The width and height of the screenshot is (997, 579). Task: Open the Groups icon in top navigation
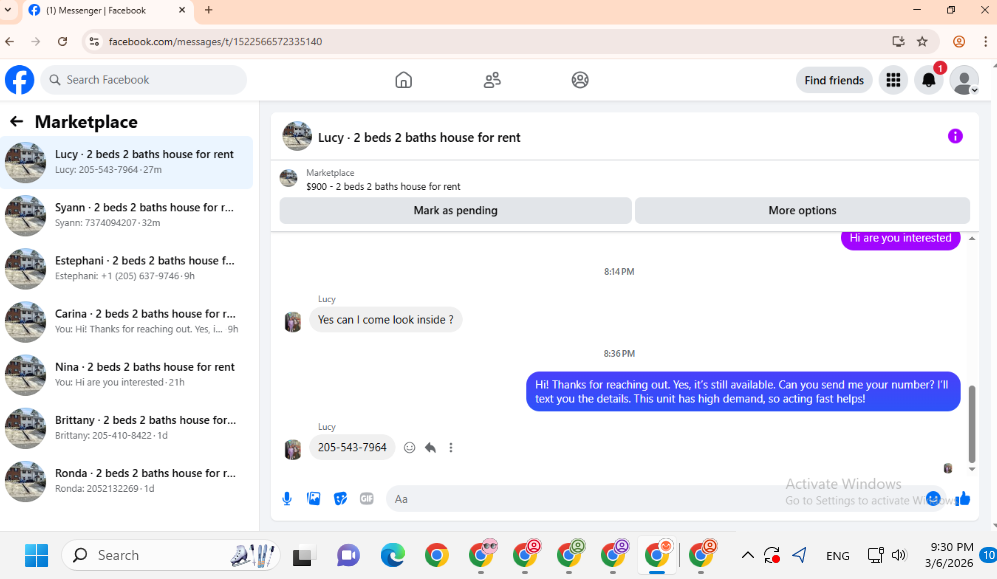[580, 80]
